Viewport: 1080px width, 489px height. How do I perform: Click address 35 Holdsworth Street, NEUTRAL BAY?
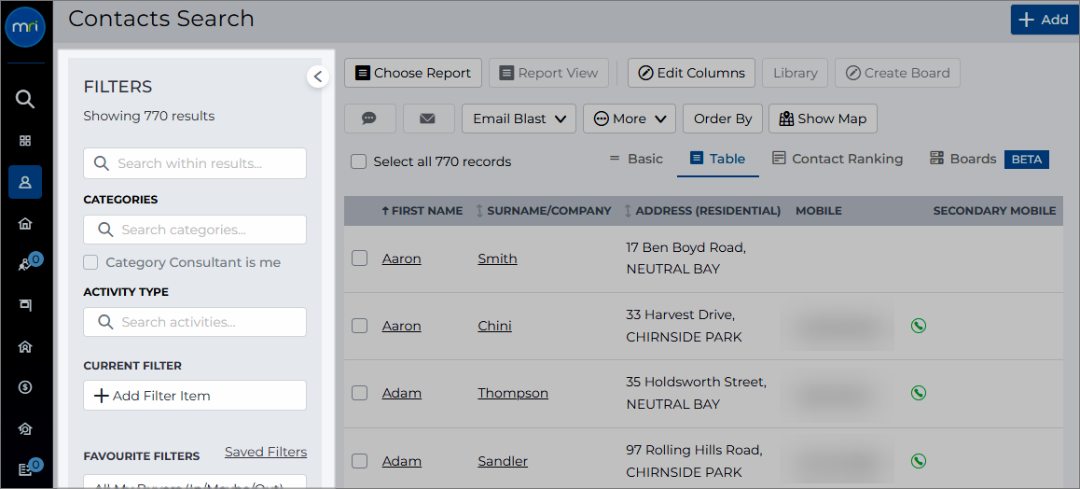point(696,393)
